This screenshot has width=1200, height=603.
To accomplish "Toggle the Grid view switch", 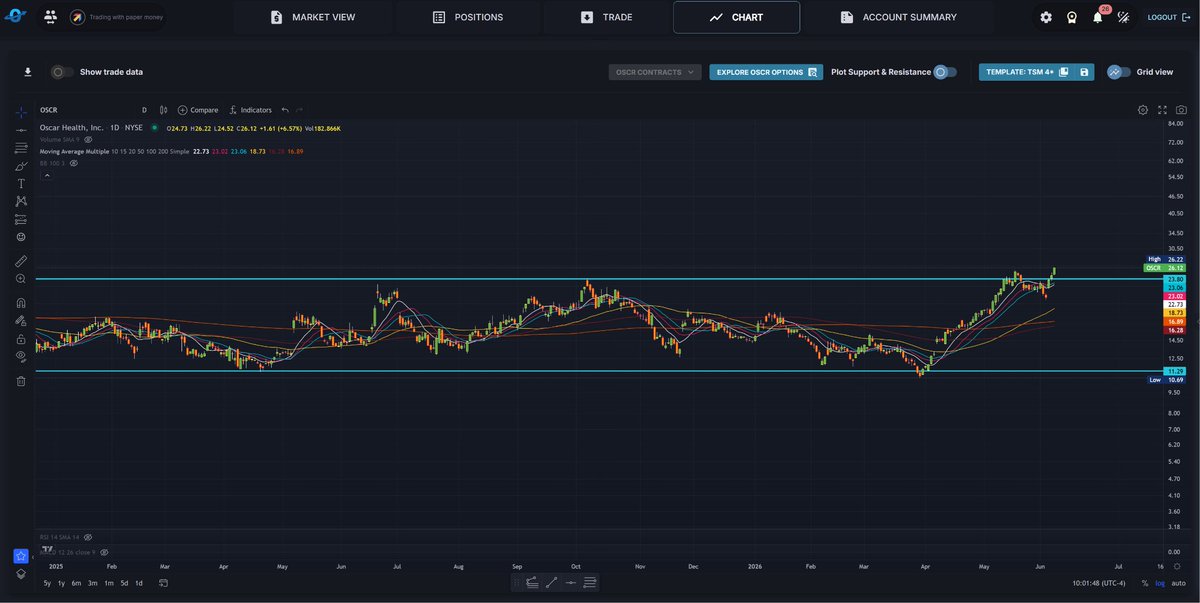I will tap(1119, 72).
